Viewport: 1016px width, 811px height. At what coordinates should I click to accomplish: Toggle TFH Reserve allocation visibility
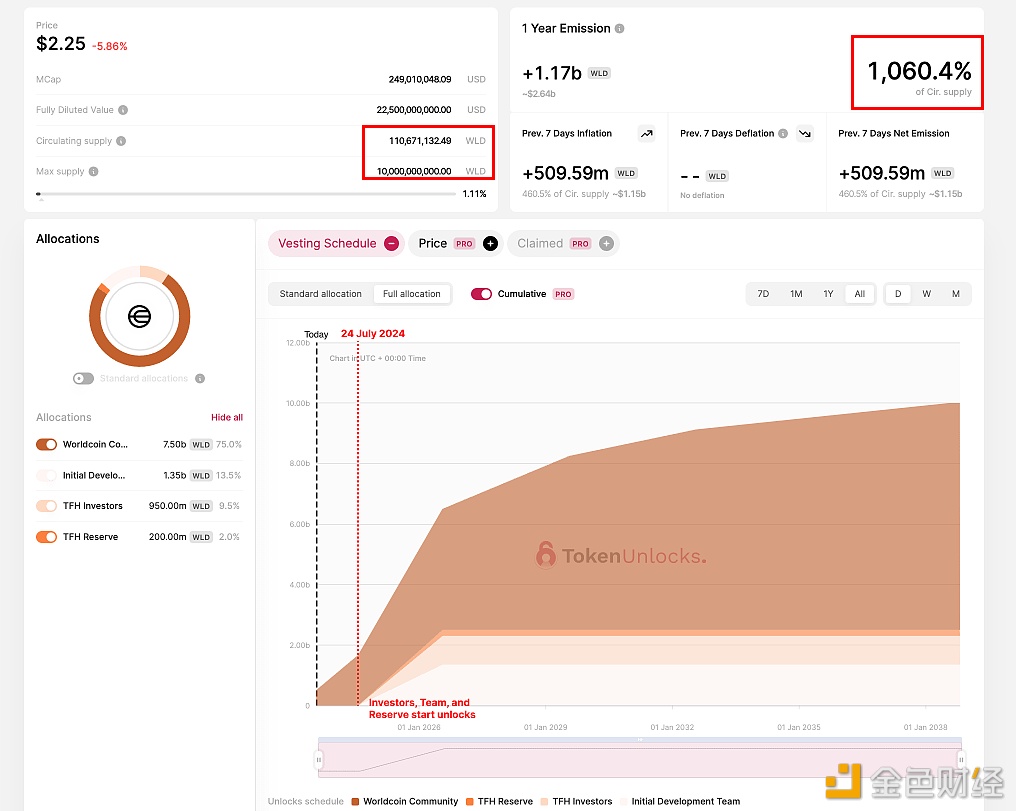coord(47,537)
